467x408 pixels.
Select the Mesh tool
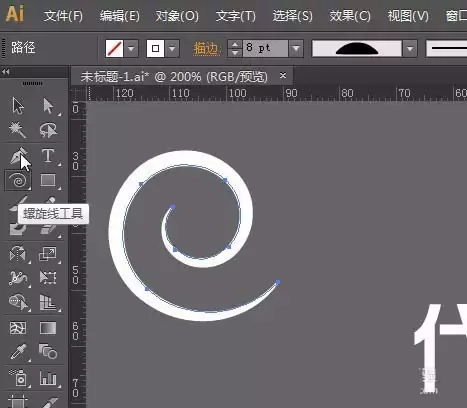coord(18,328)
